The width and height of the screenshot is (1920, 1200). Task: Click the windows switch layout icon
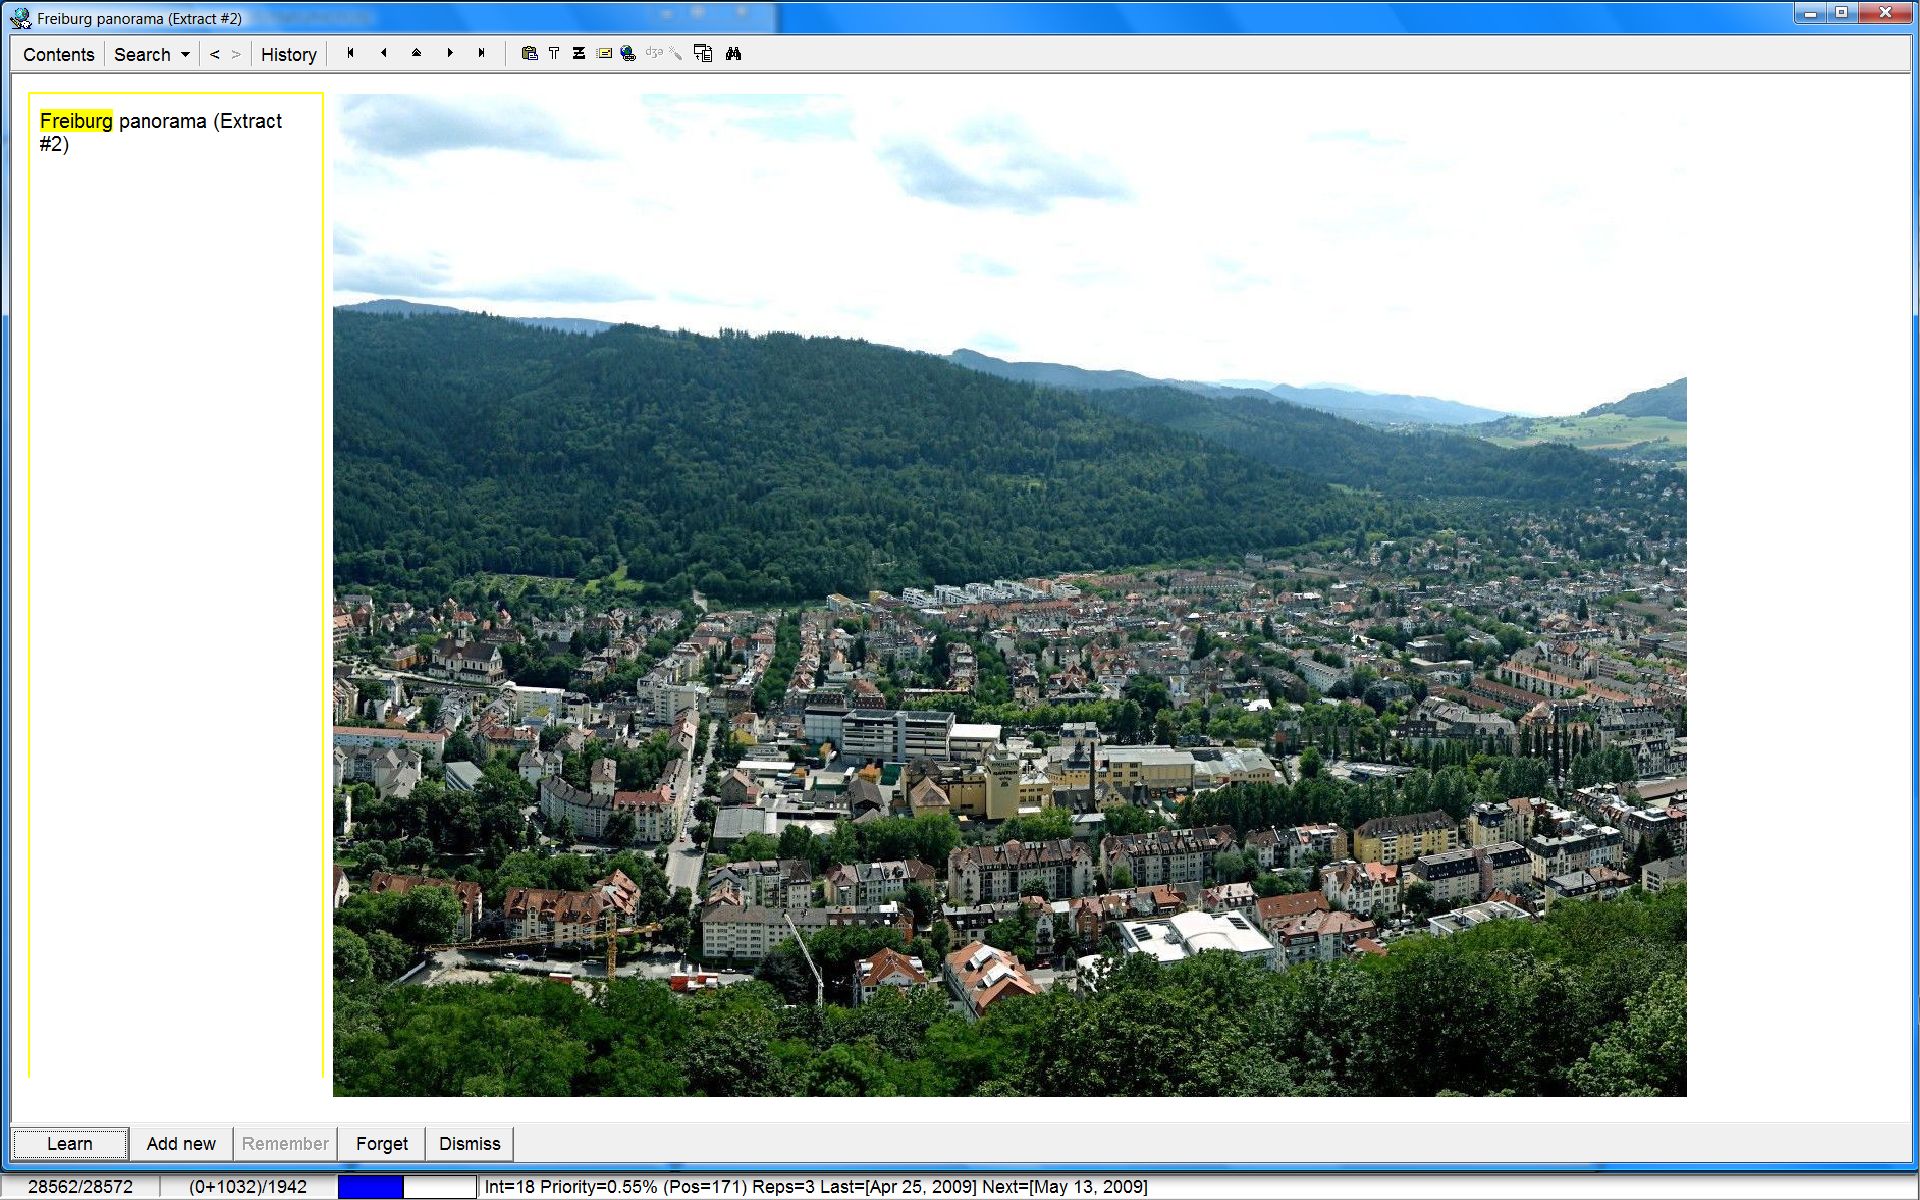[703, 54]
